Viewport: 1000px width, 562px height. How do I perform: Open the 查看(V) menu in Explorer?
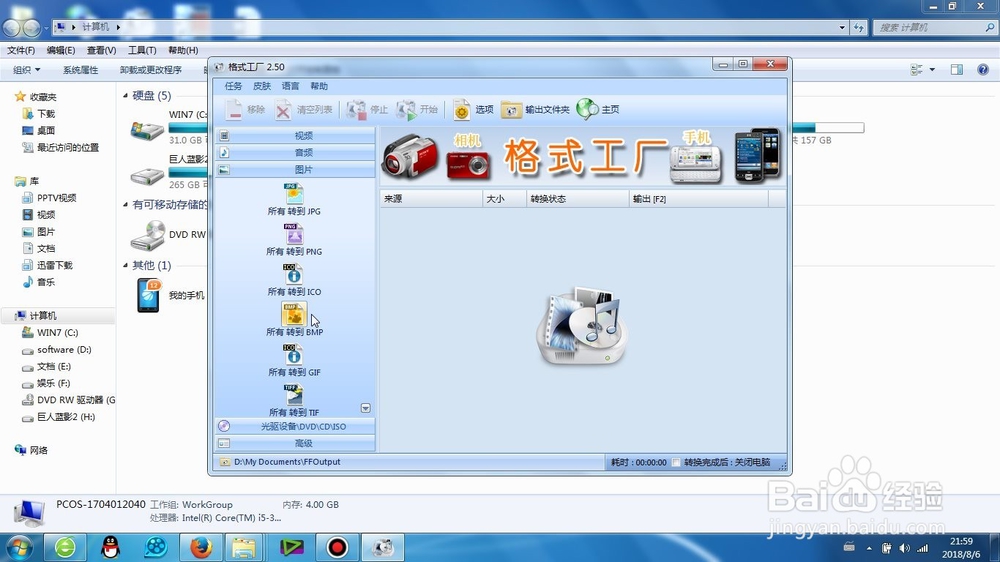point(101,50)
